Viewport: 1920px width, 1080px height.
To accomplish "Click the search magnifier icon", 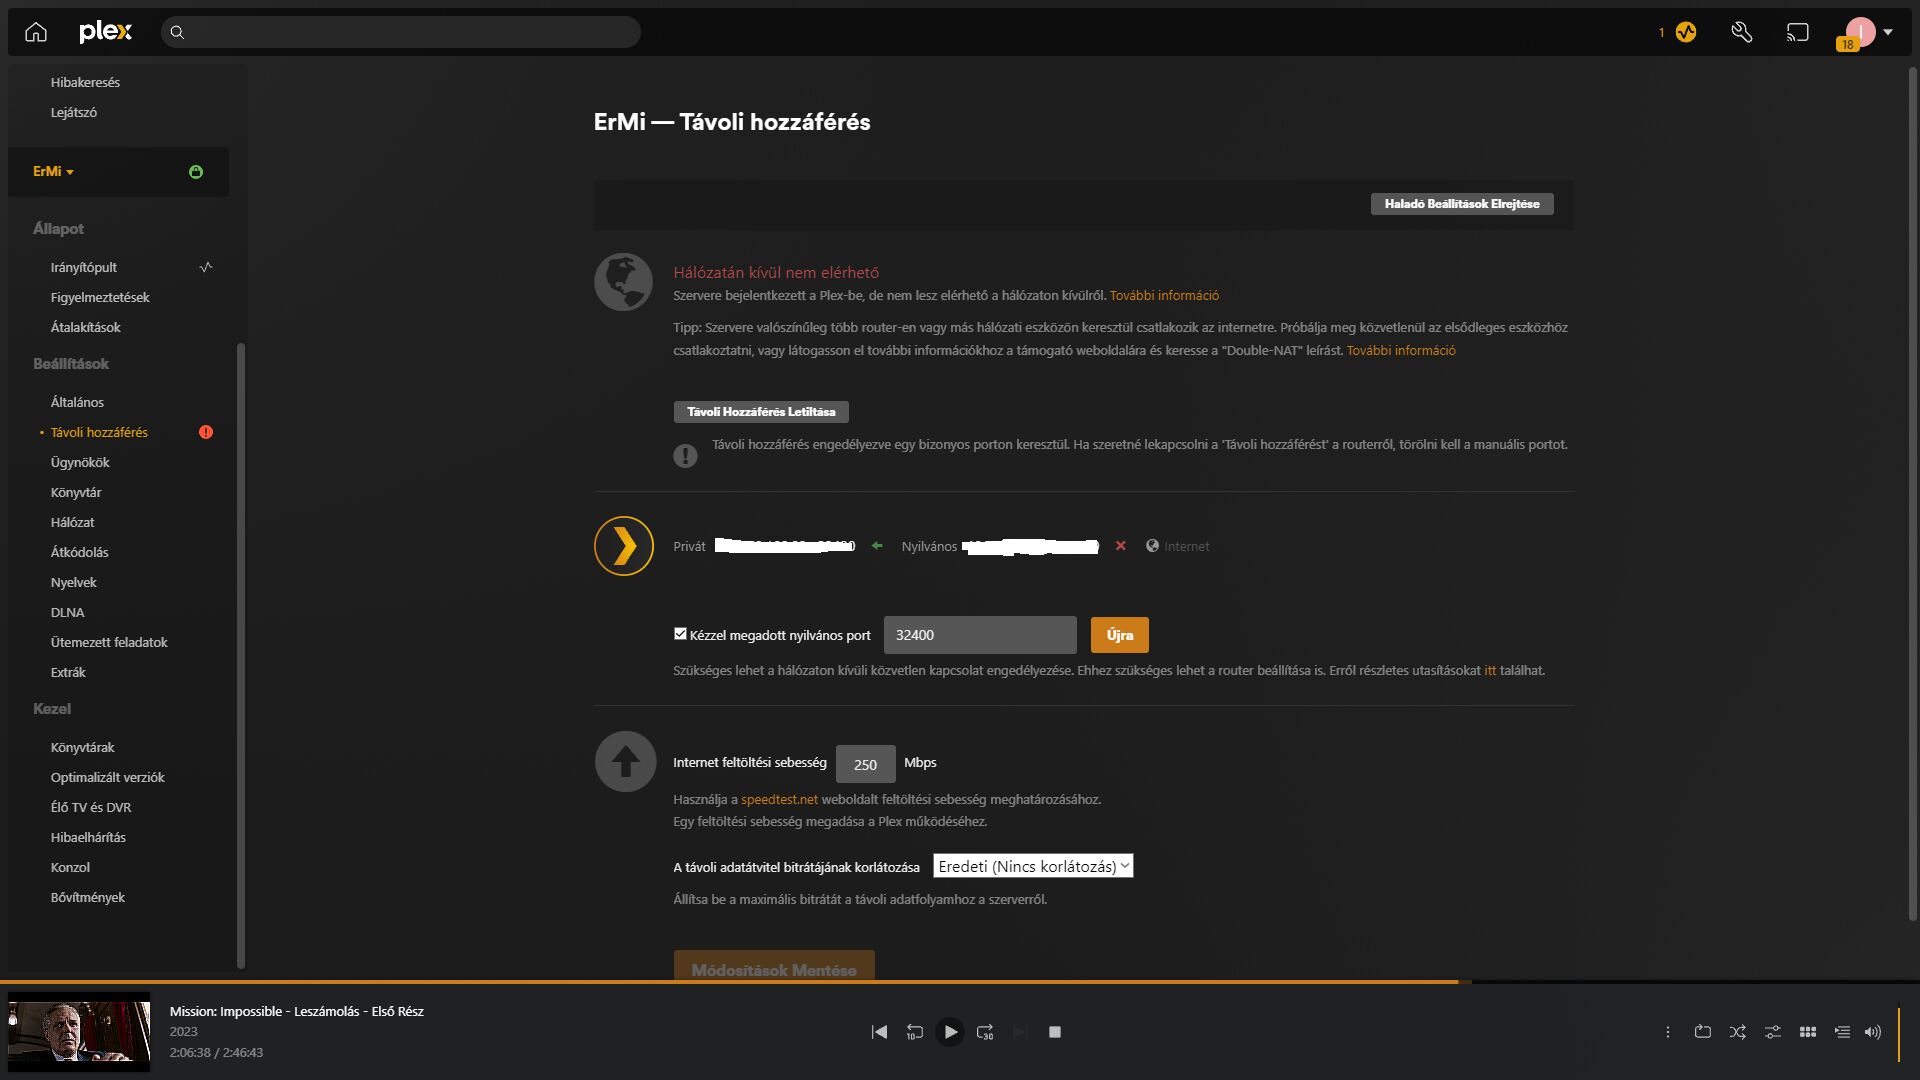I will coord(177,32).
